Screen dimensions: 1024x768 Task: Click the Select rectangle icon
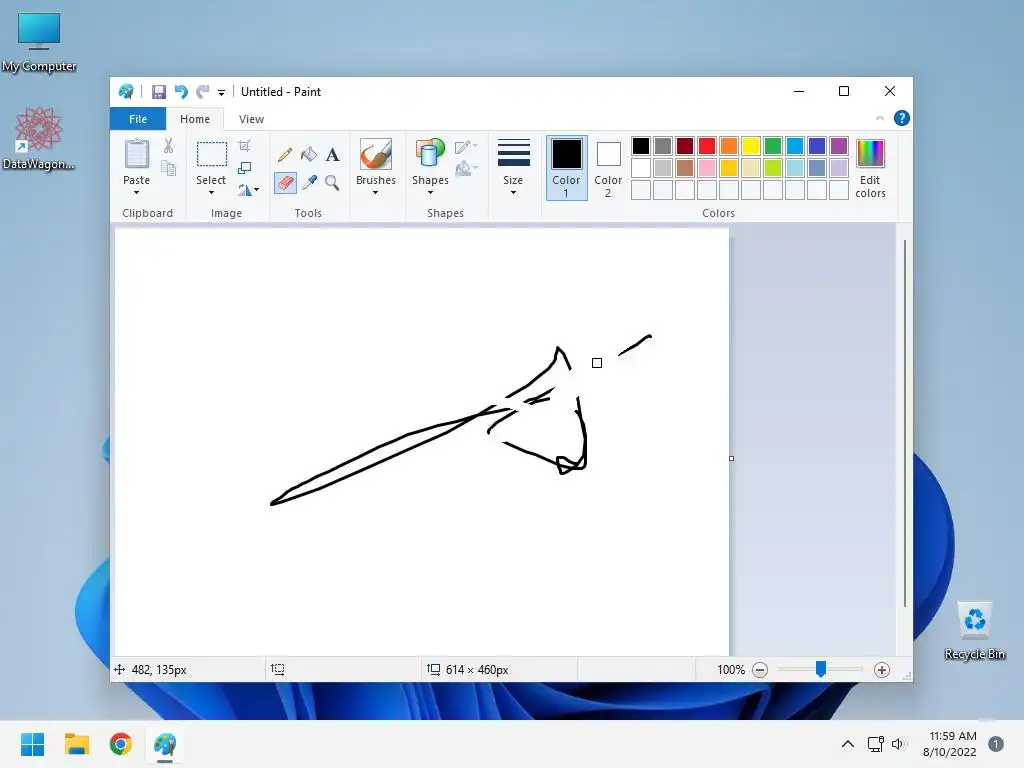tap(211, 154)
